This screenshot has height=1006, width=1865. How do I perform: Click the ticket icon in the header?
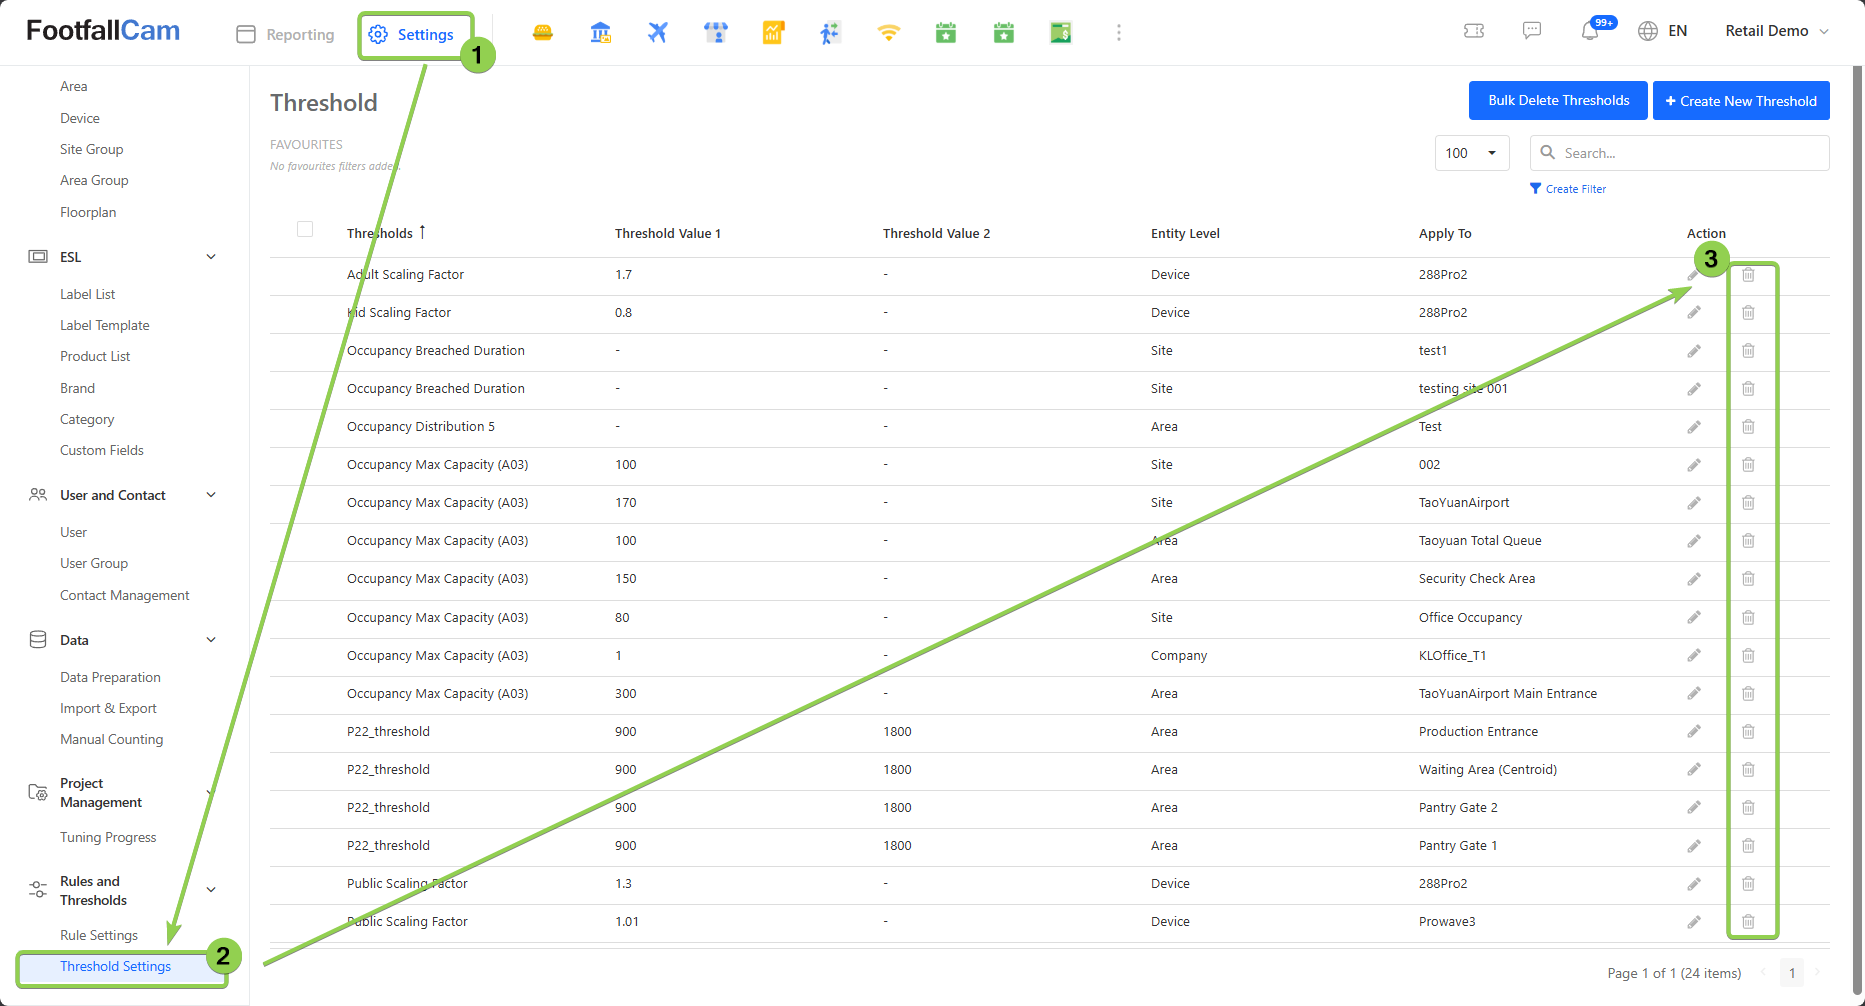pos(1474,31)
